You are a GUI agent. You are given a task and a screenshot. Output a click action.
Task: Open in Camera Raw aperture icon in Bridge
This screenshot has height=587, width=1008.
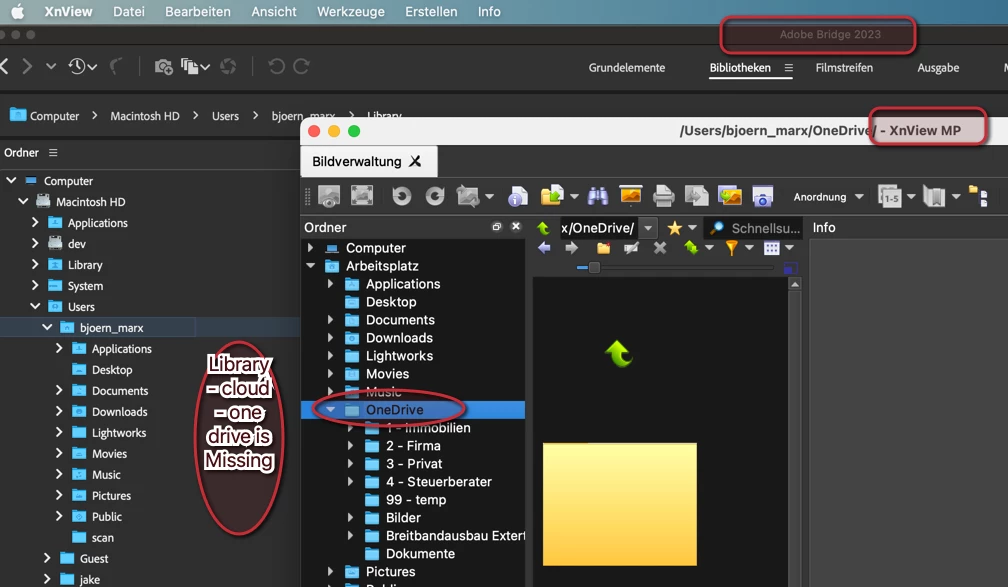[x=228, y=66]
